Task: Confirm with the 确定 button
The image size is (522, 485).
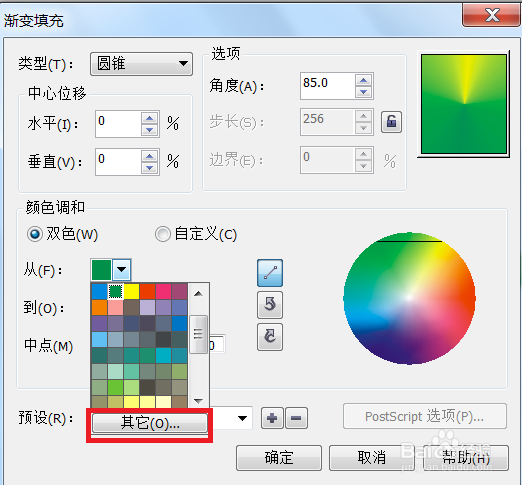Action: tap(279, 458)
